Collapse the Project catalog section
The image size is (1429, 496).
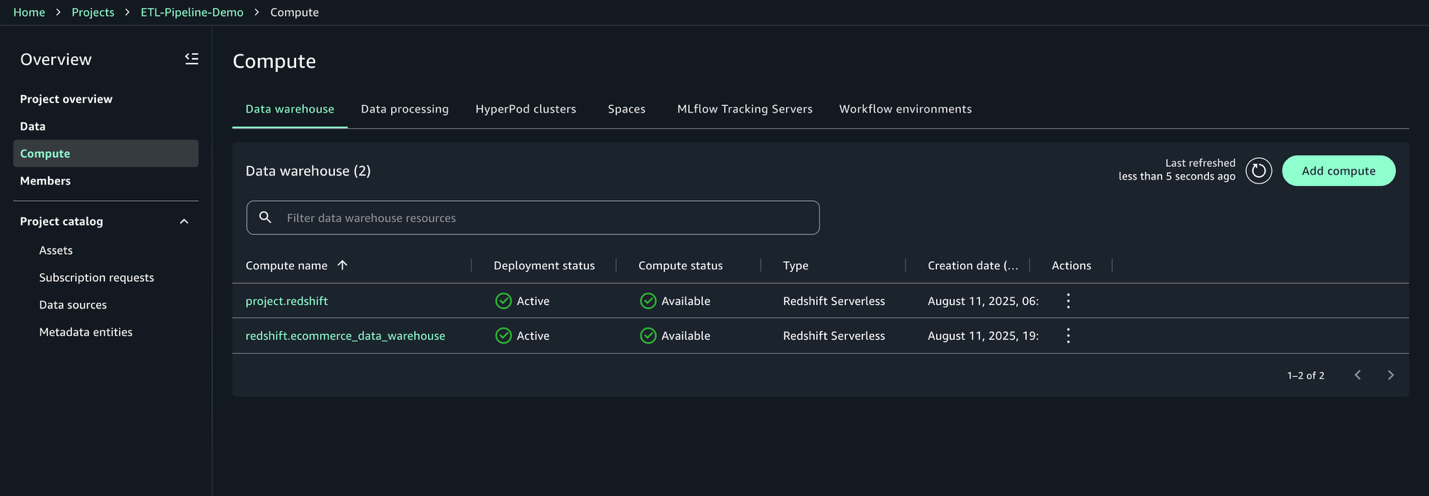pos(184,222)
